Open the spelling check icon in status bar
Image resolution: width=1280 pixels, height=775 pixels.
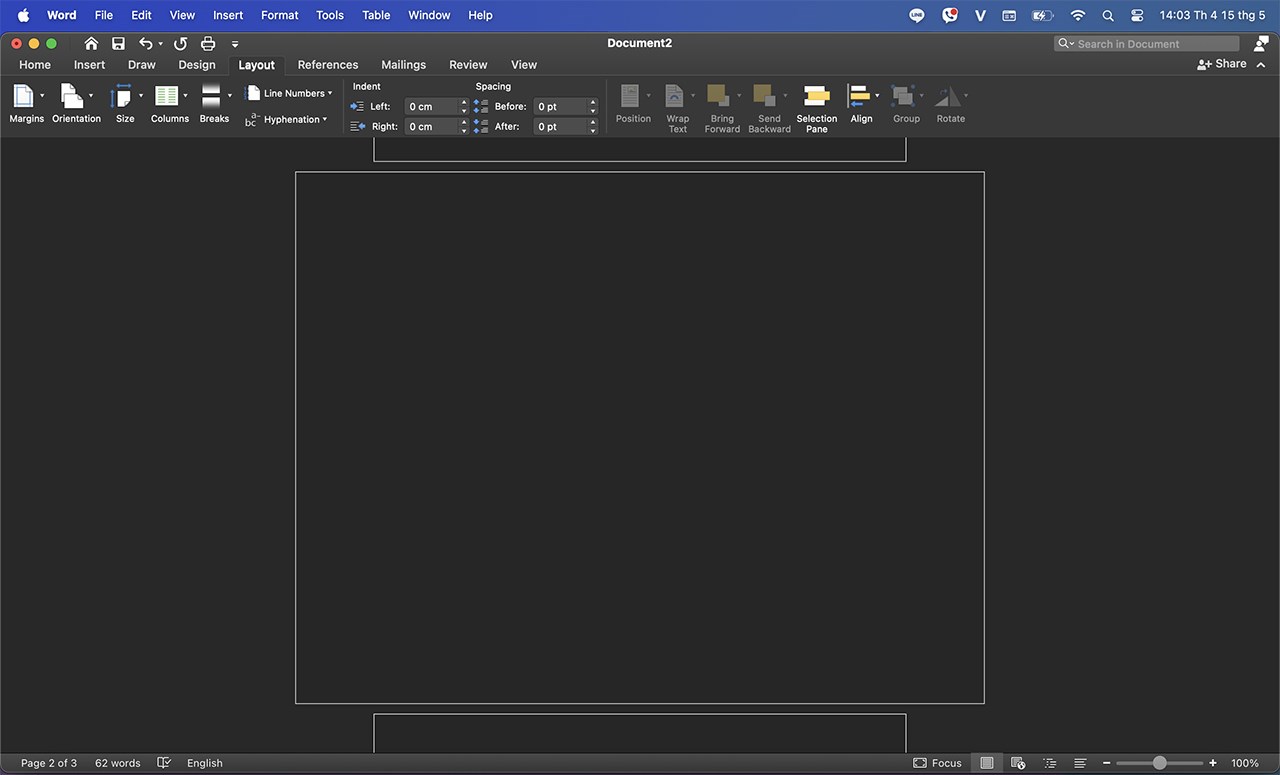164,763
